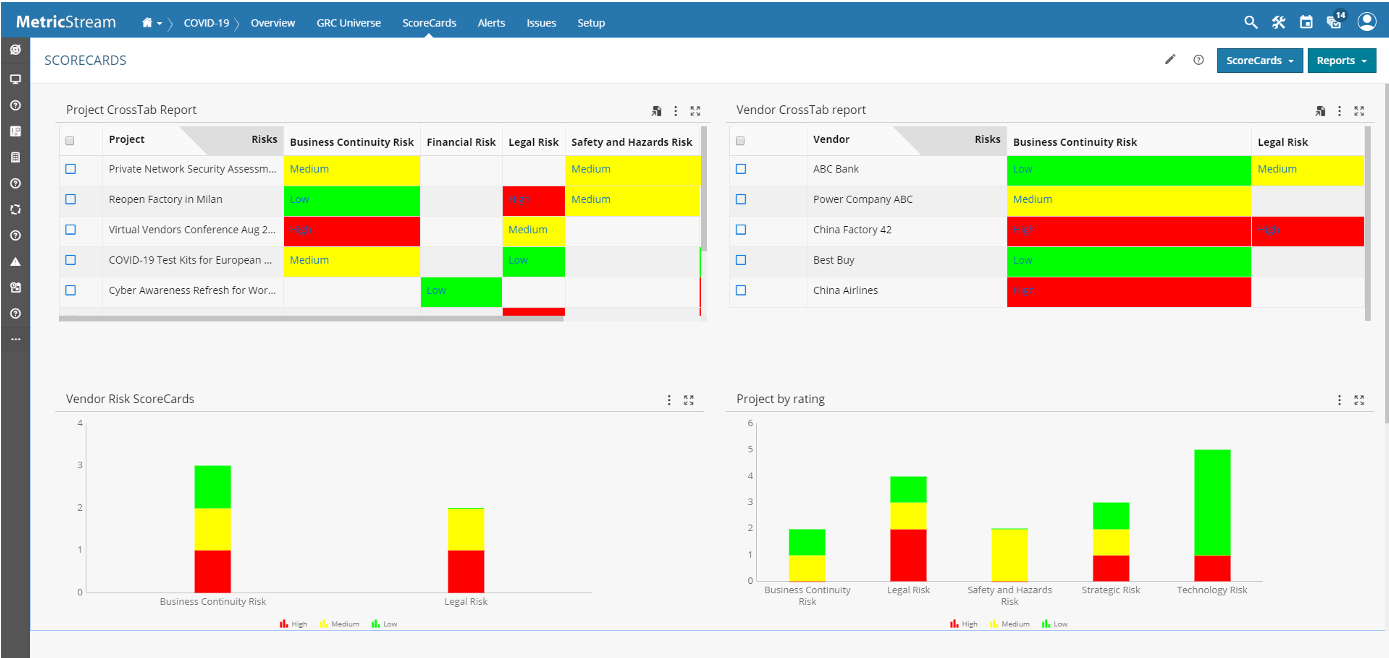
Task: Open Project by rating kebab menu
Action: [x=1340, y=400]
